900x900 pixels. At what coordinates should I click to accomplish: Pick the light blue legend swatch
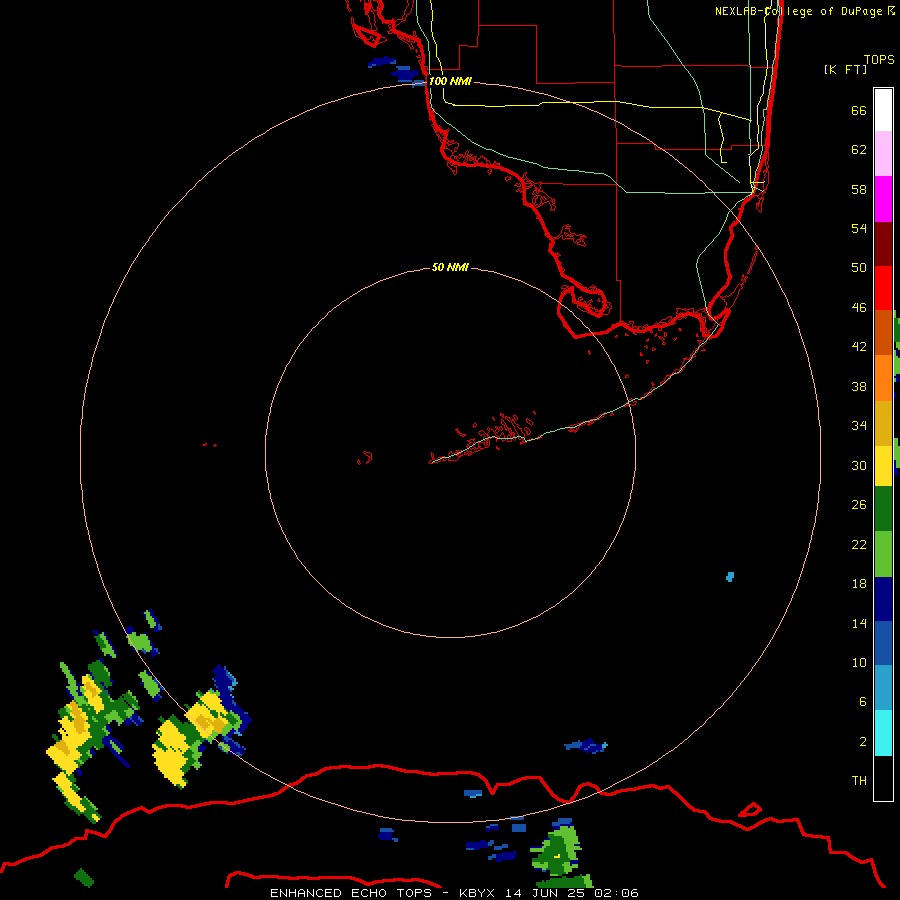pyautogui.click(x=883, y=688)
